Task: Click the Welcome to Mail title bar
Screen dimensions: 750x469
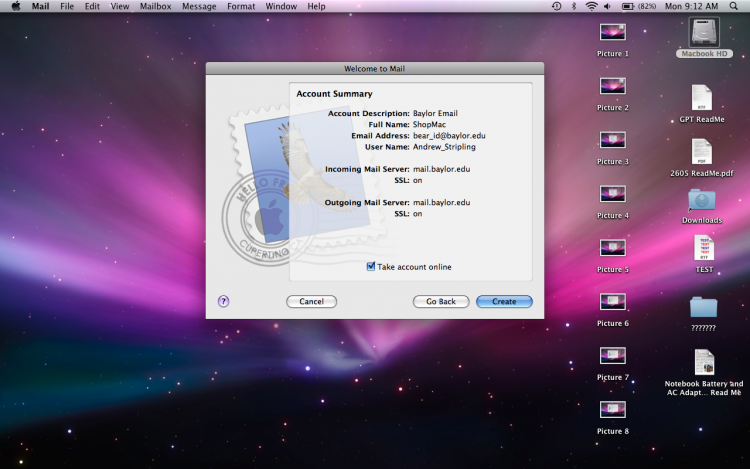Action: (375, 68)
